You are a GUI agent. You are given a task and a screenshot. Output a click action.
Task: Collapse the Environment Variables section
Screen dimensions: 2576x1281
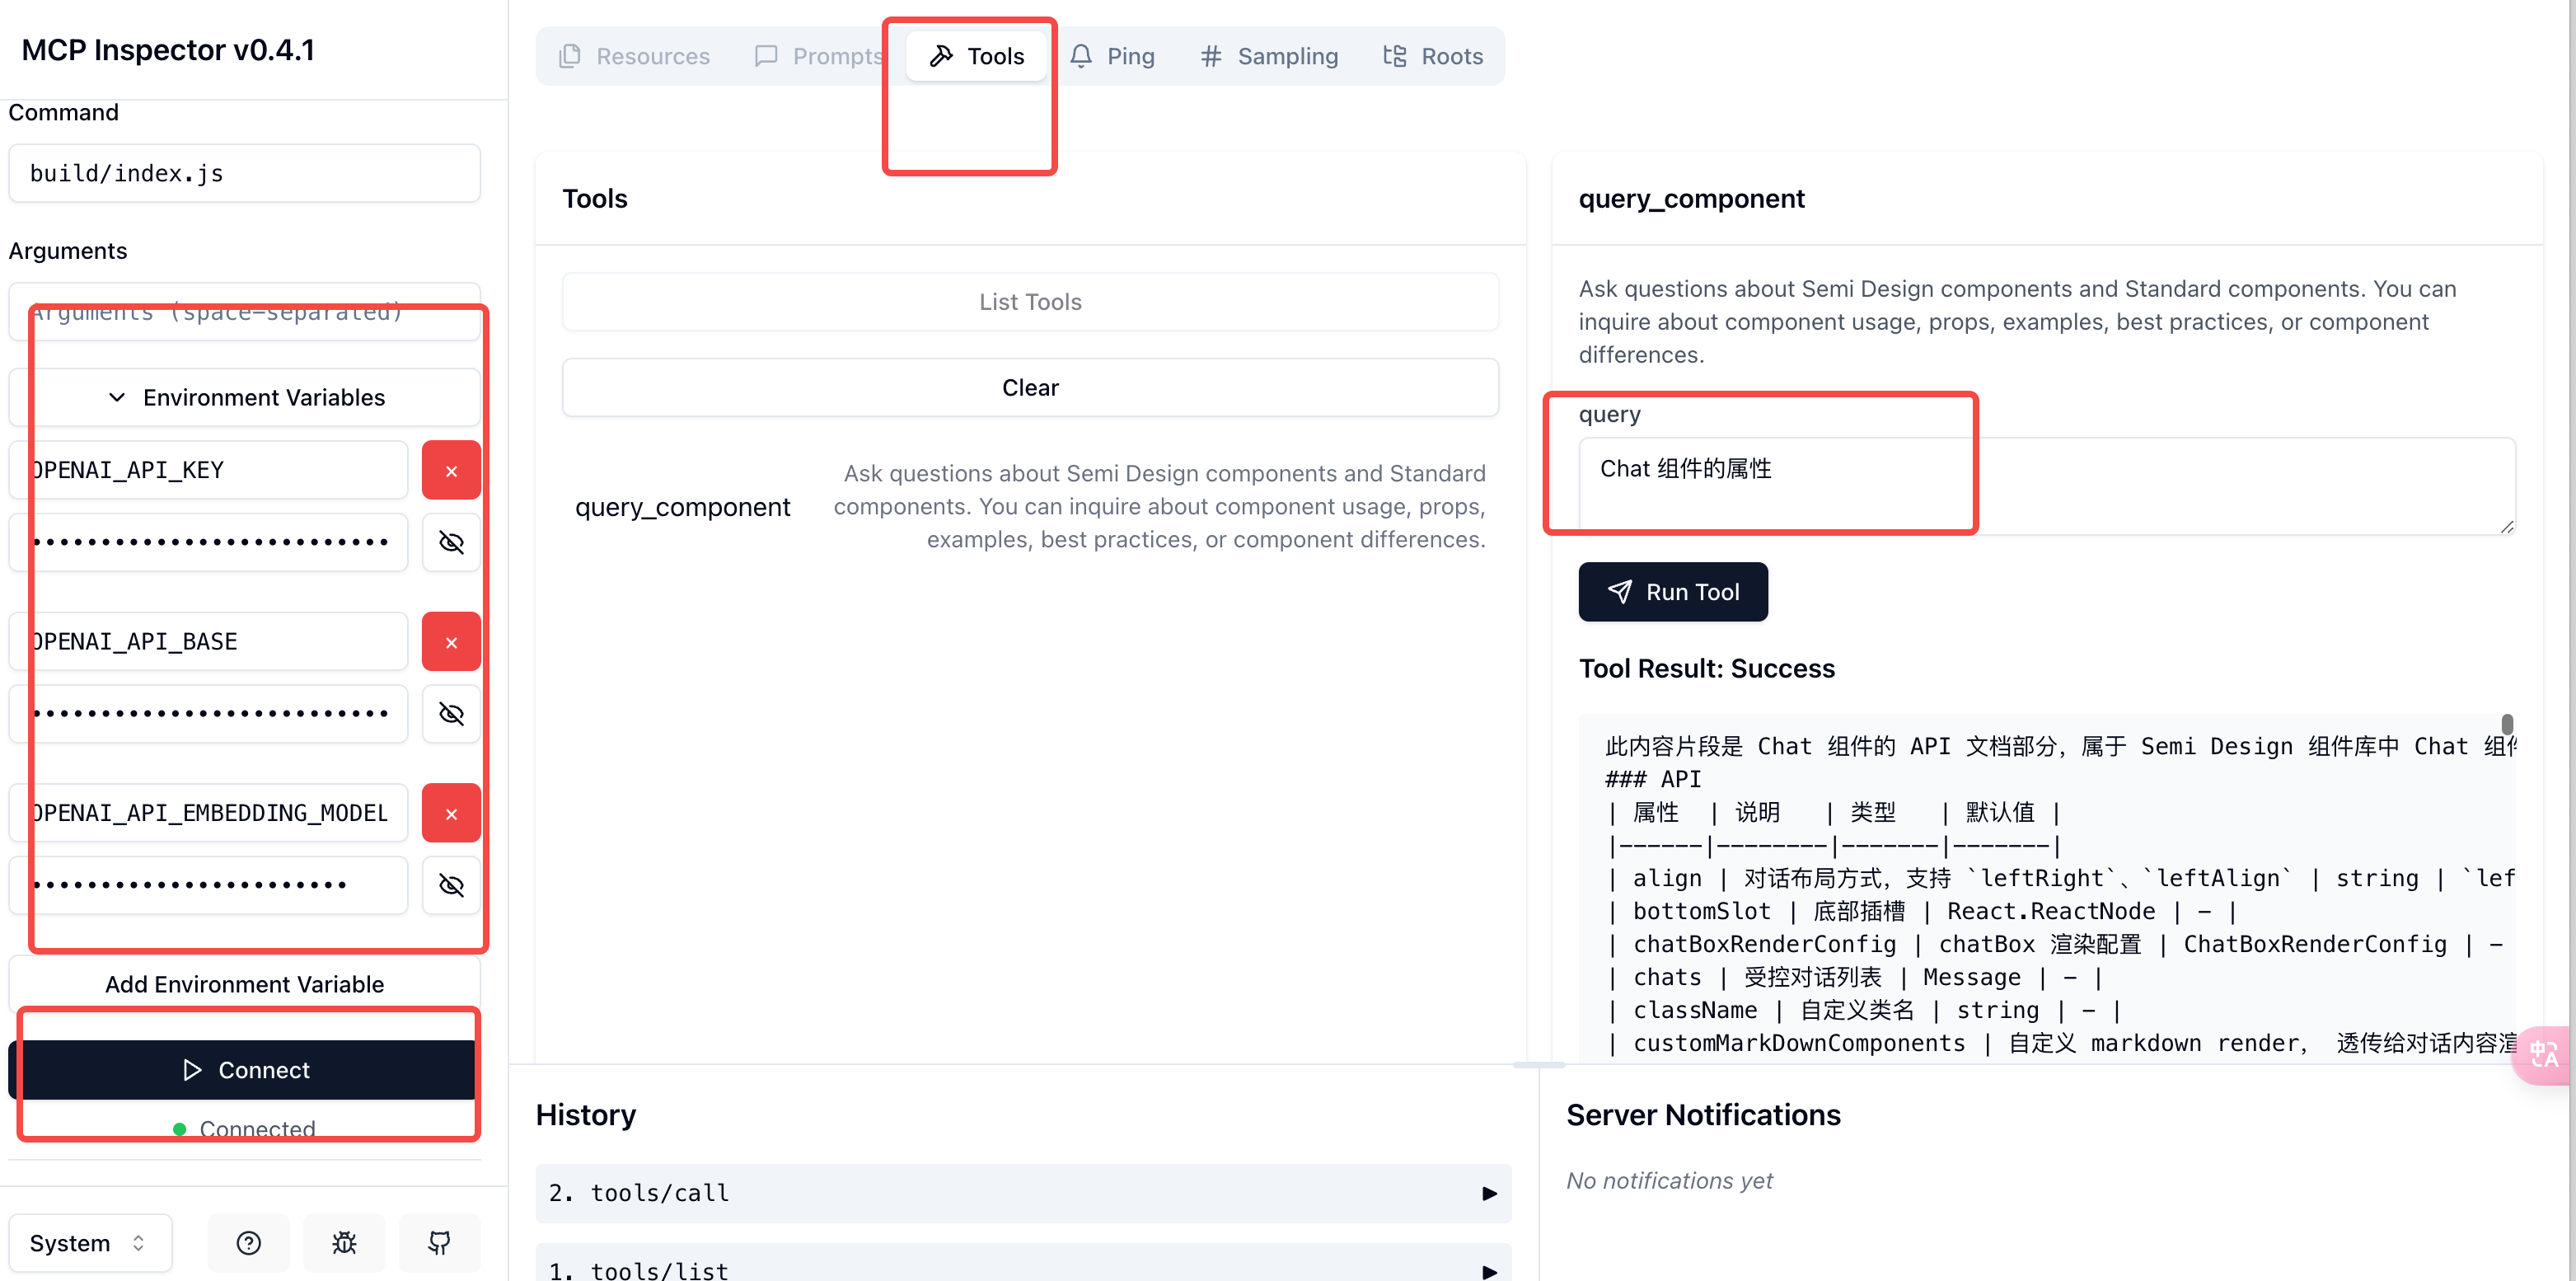pos(245,397)
